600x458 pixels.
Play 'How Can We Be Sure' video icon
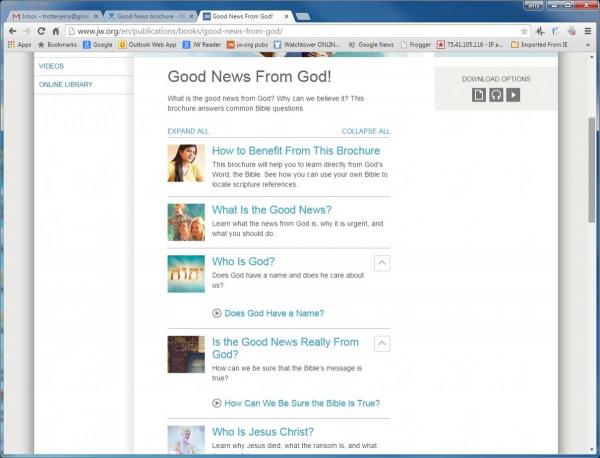point(217,403)
